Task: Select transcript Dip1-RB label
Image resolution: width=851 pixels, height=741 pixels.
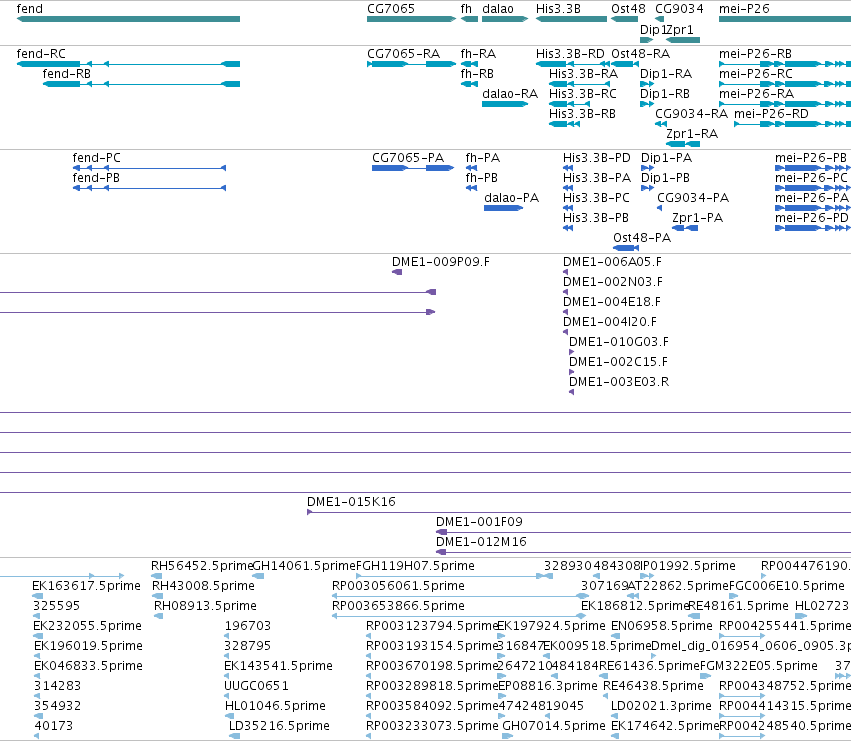Action: click(665, 94)
